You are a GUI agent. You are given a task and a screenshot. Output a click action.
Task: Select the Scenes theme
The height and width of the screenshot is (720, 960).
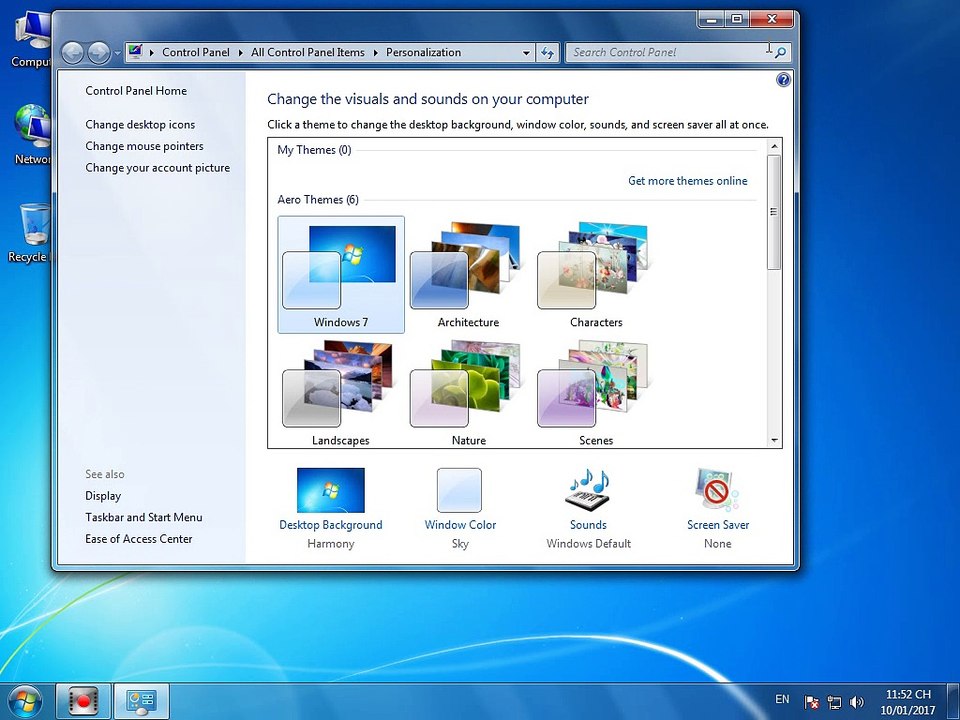click(x=596, y=392)
